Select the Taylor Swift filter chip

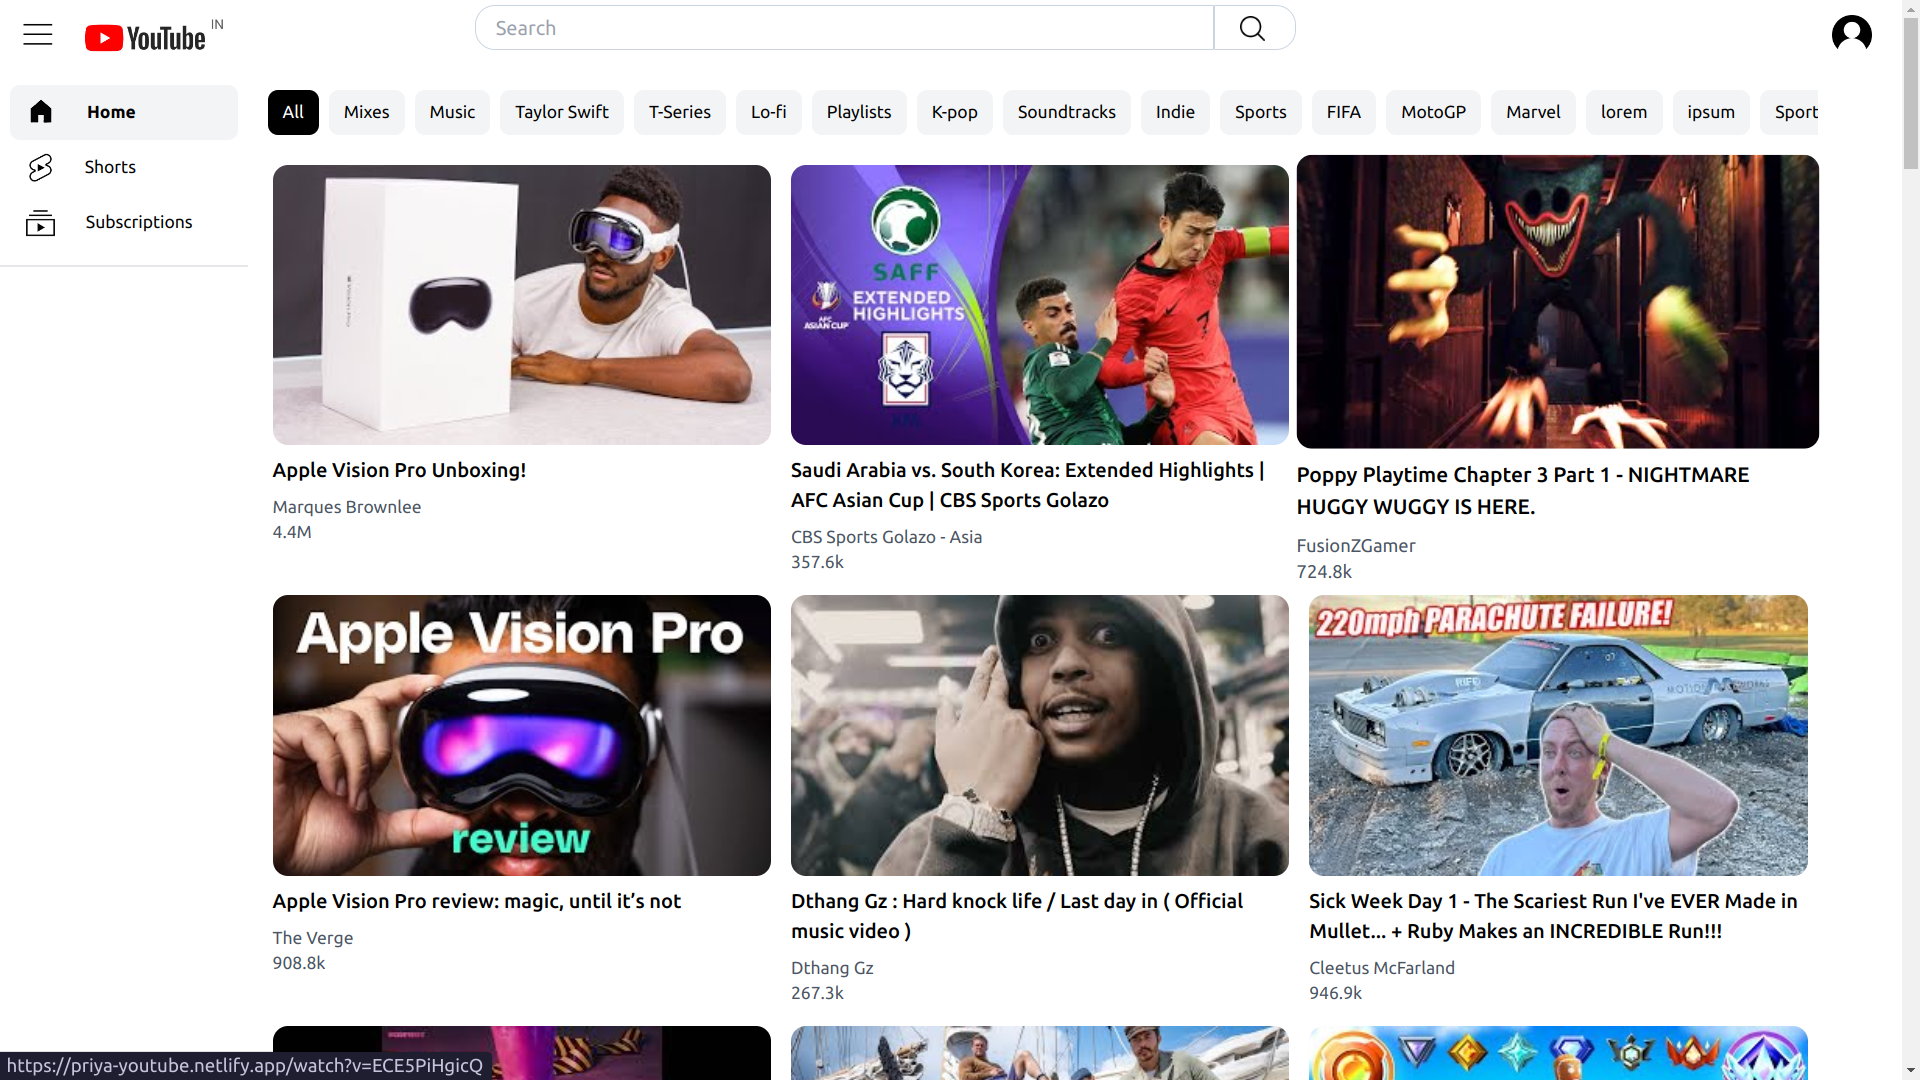[x=562, y=112]
